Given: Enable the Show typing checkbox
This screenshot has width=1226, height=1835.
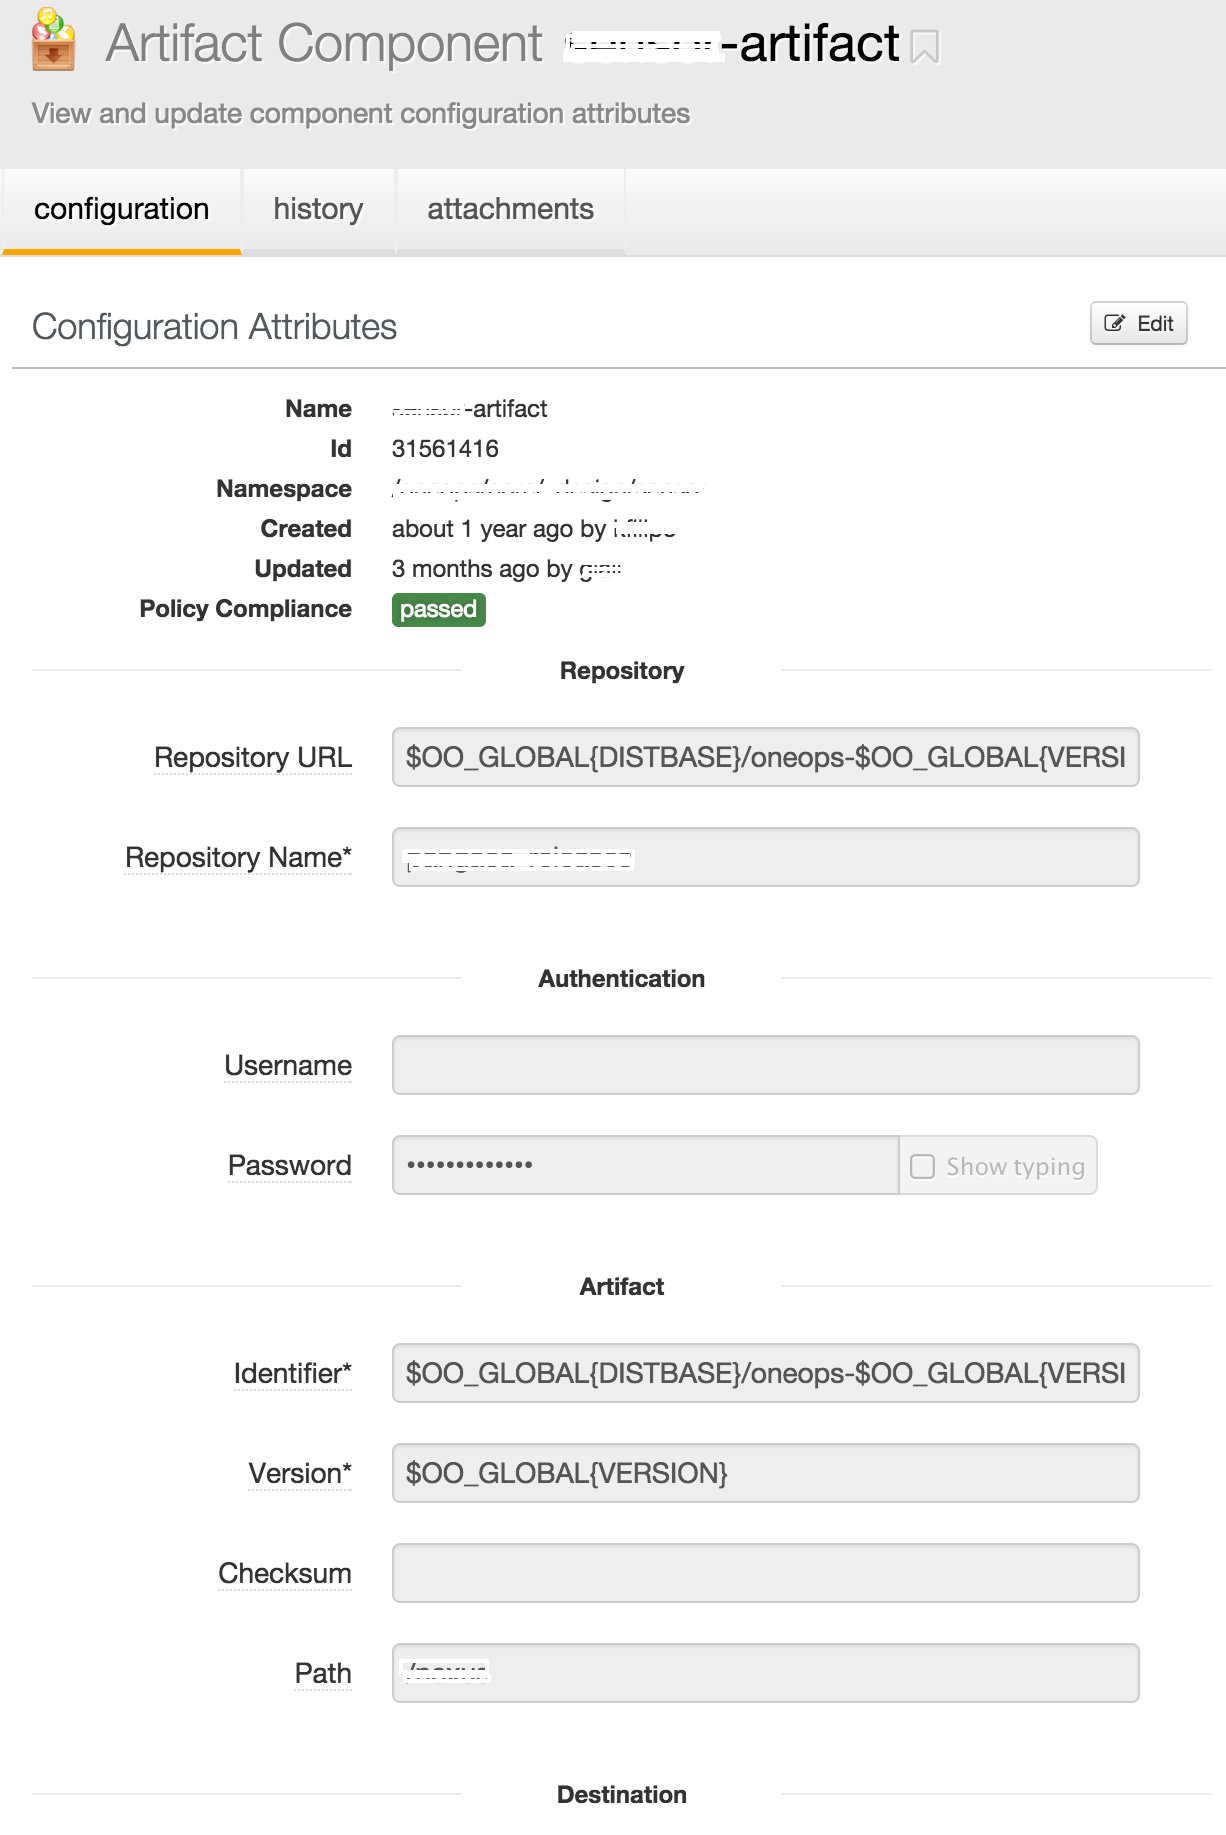Looking at the screenshot, I should [923, 1166].
